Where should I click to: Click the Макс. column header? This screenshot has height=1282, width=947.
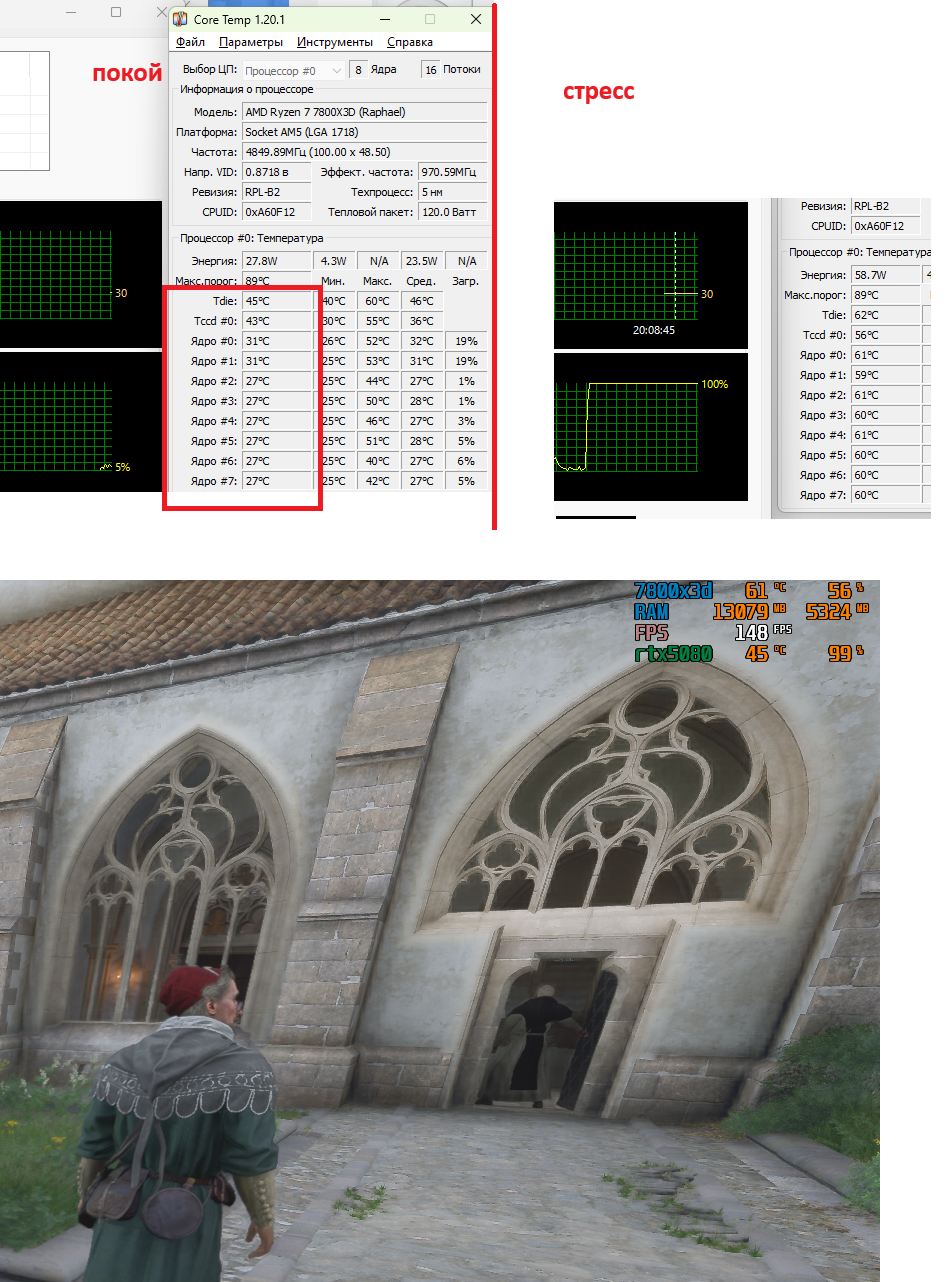point(377,281)
